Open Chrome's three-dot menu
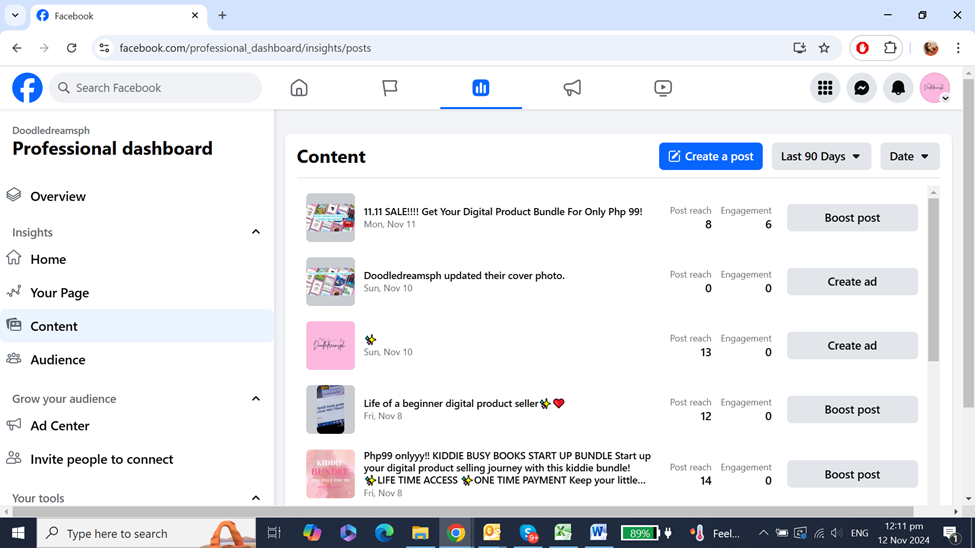Image resolution: width=975 pixels, height=548 pixels. pyautogui.click(x=958, y=48)
